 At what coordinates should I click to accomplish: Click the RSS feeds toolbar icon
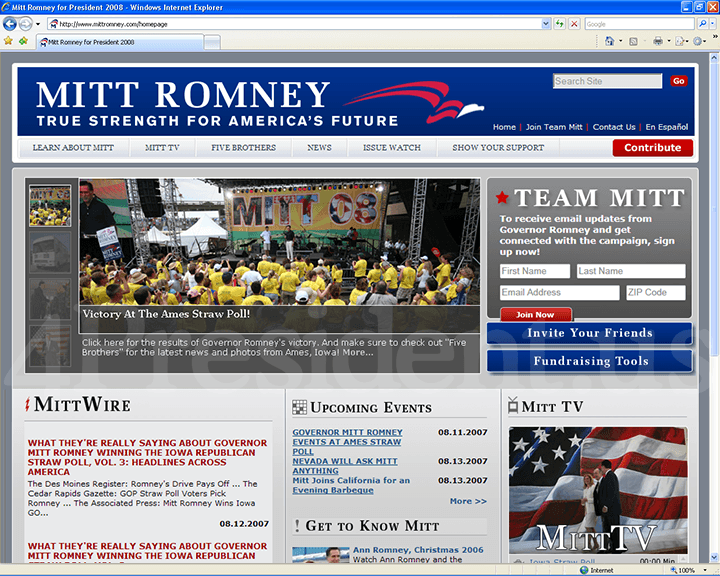(633, 41)
